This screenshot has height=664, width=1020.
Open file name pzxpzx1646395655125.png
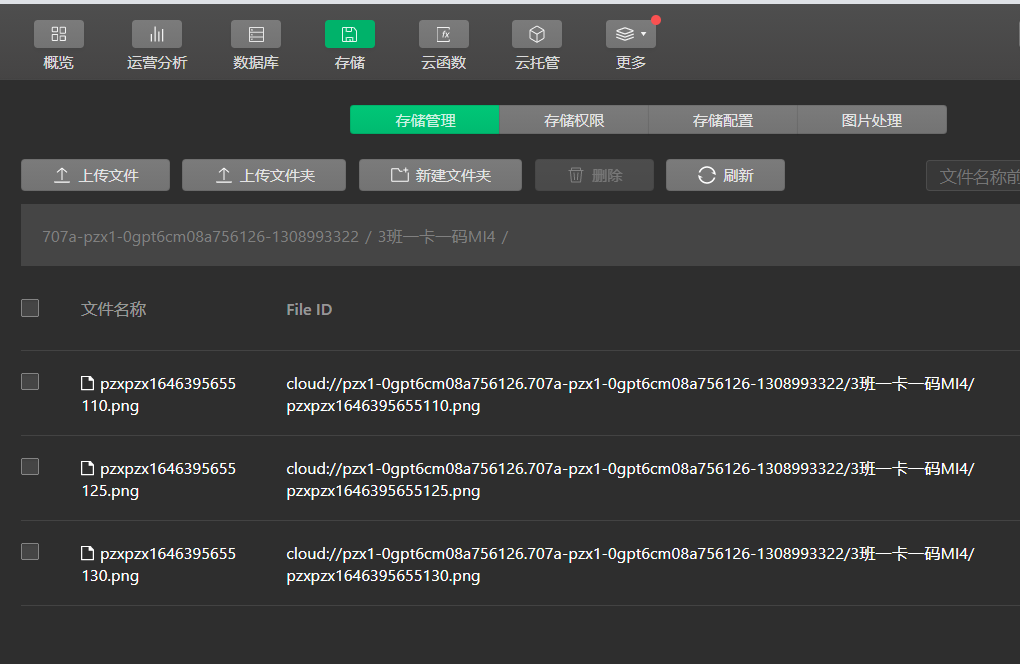click(159, 480)
